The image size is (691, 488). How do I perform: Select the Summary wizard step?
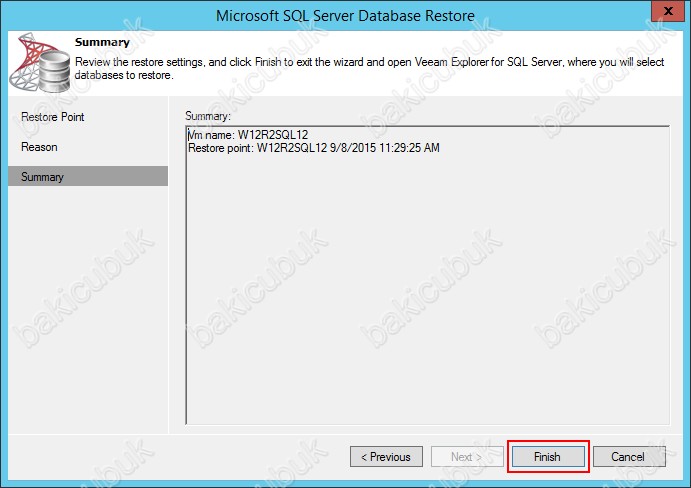pyautogui.click(x=88, y=176)
